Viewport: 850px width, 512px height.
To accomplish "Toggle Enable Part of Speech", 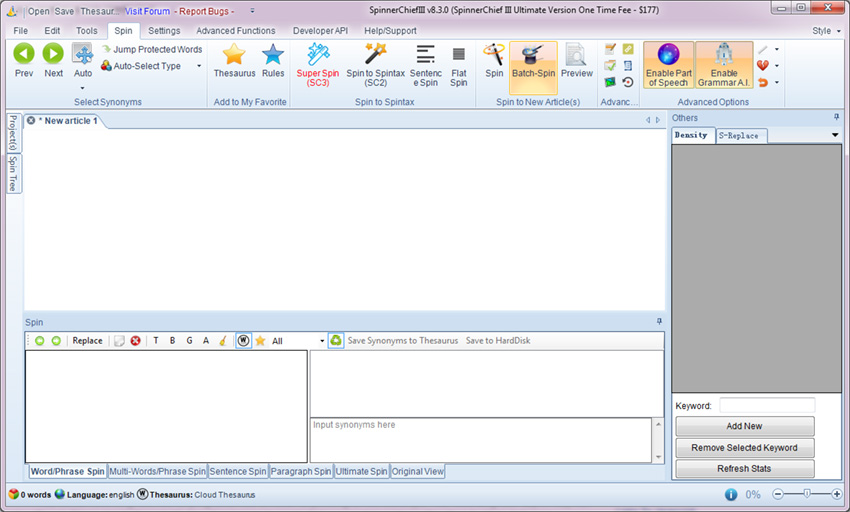I will tap(668, 65).
